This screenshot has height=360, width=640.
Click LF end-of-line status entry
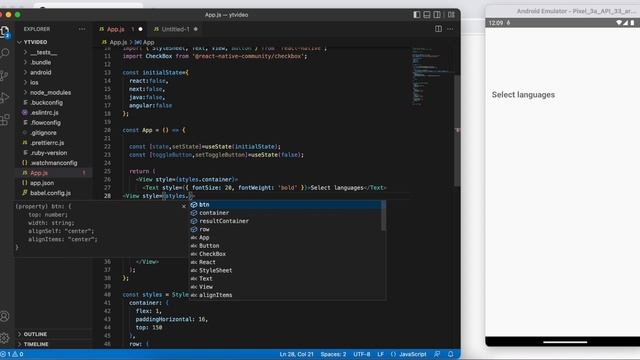(x=380, y=354)
